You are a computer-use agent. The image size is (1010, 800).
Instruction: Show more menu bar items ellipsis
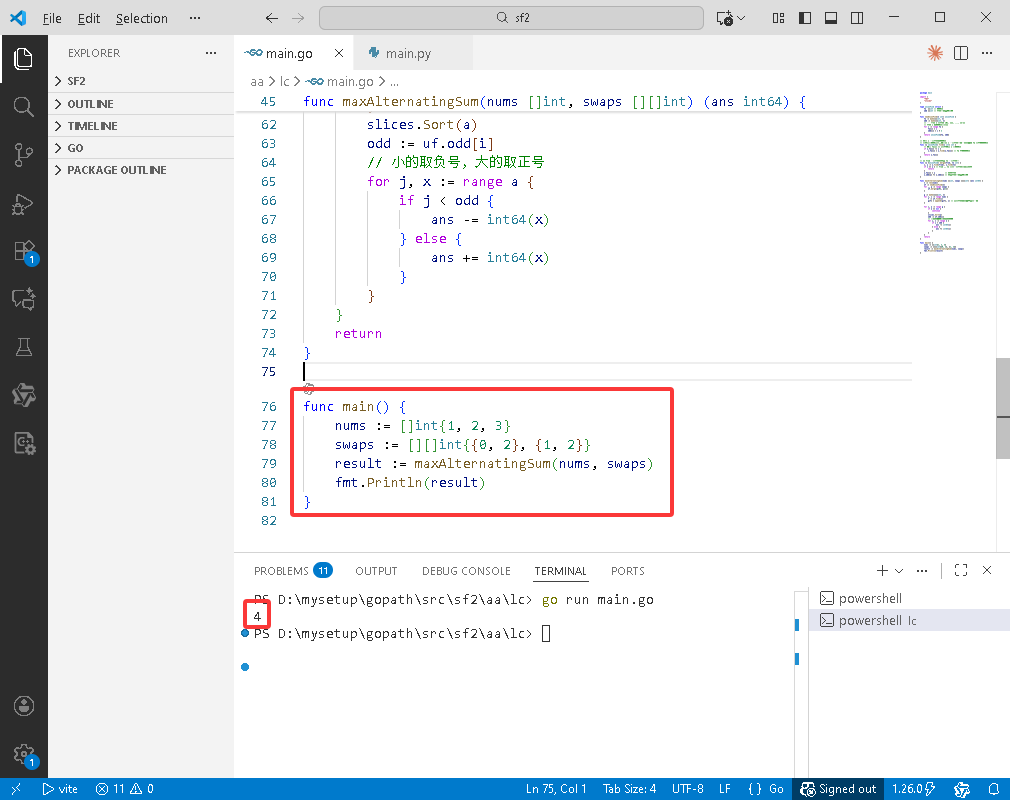click(195, 18)
